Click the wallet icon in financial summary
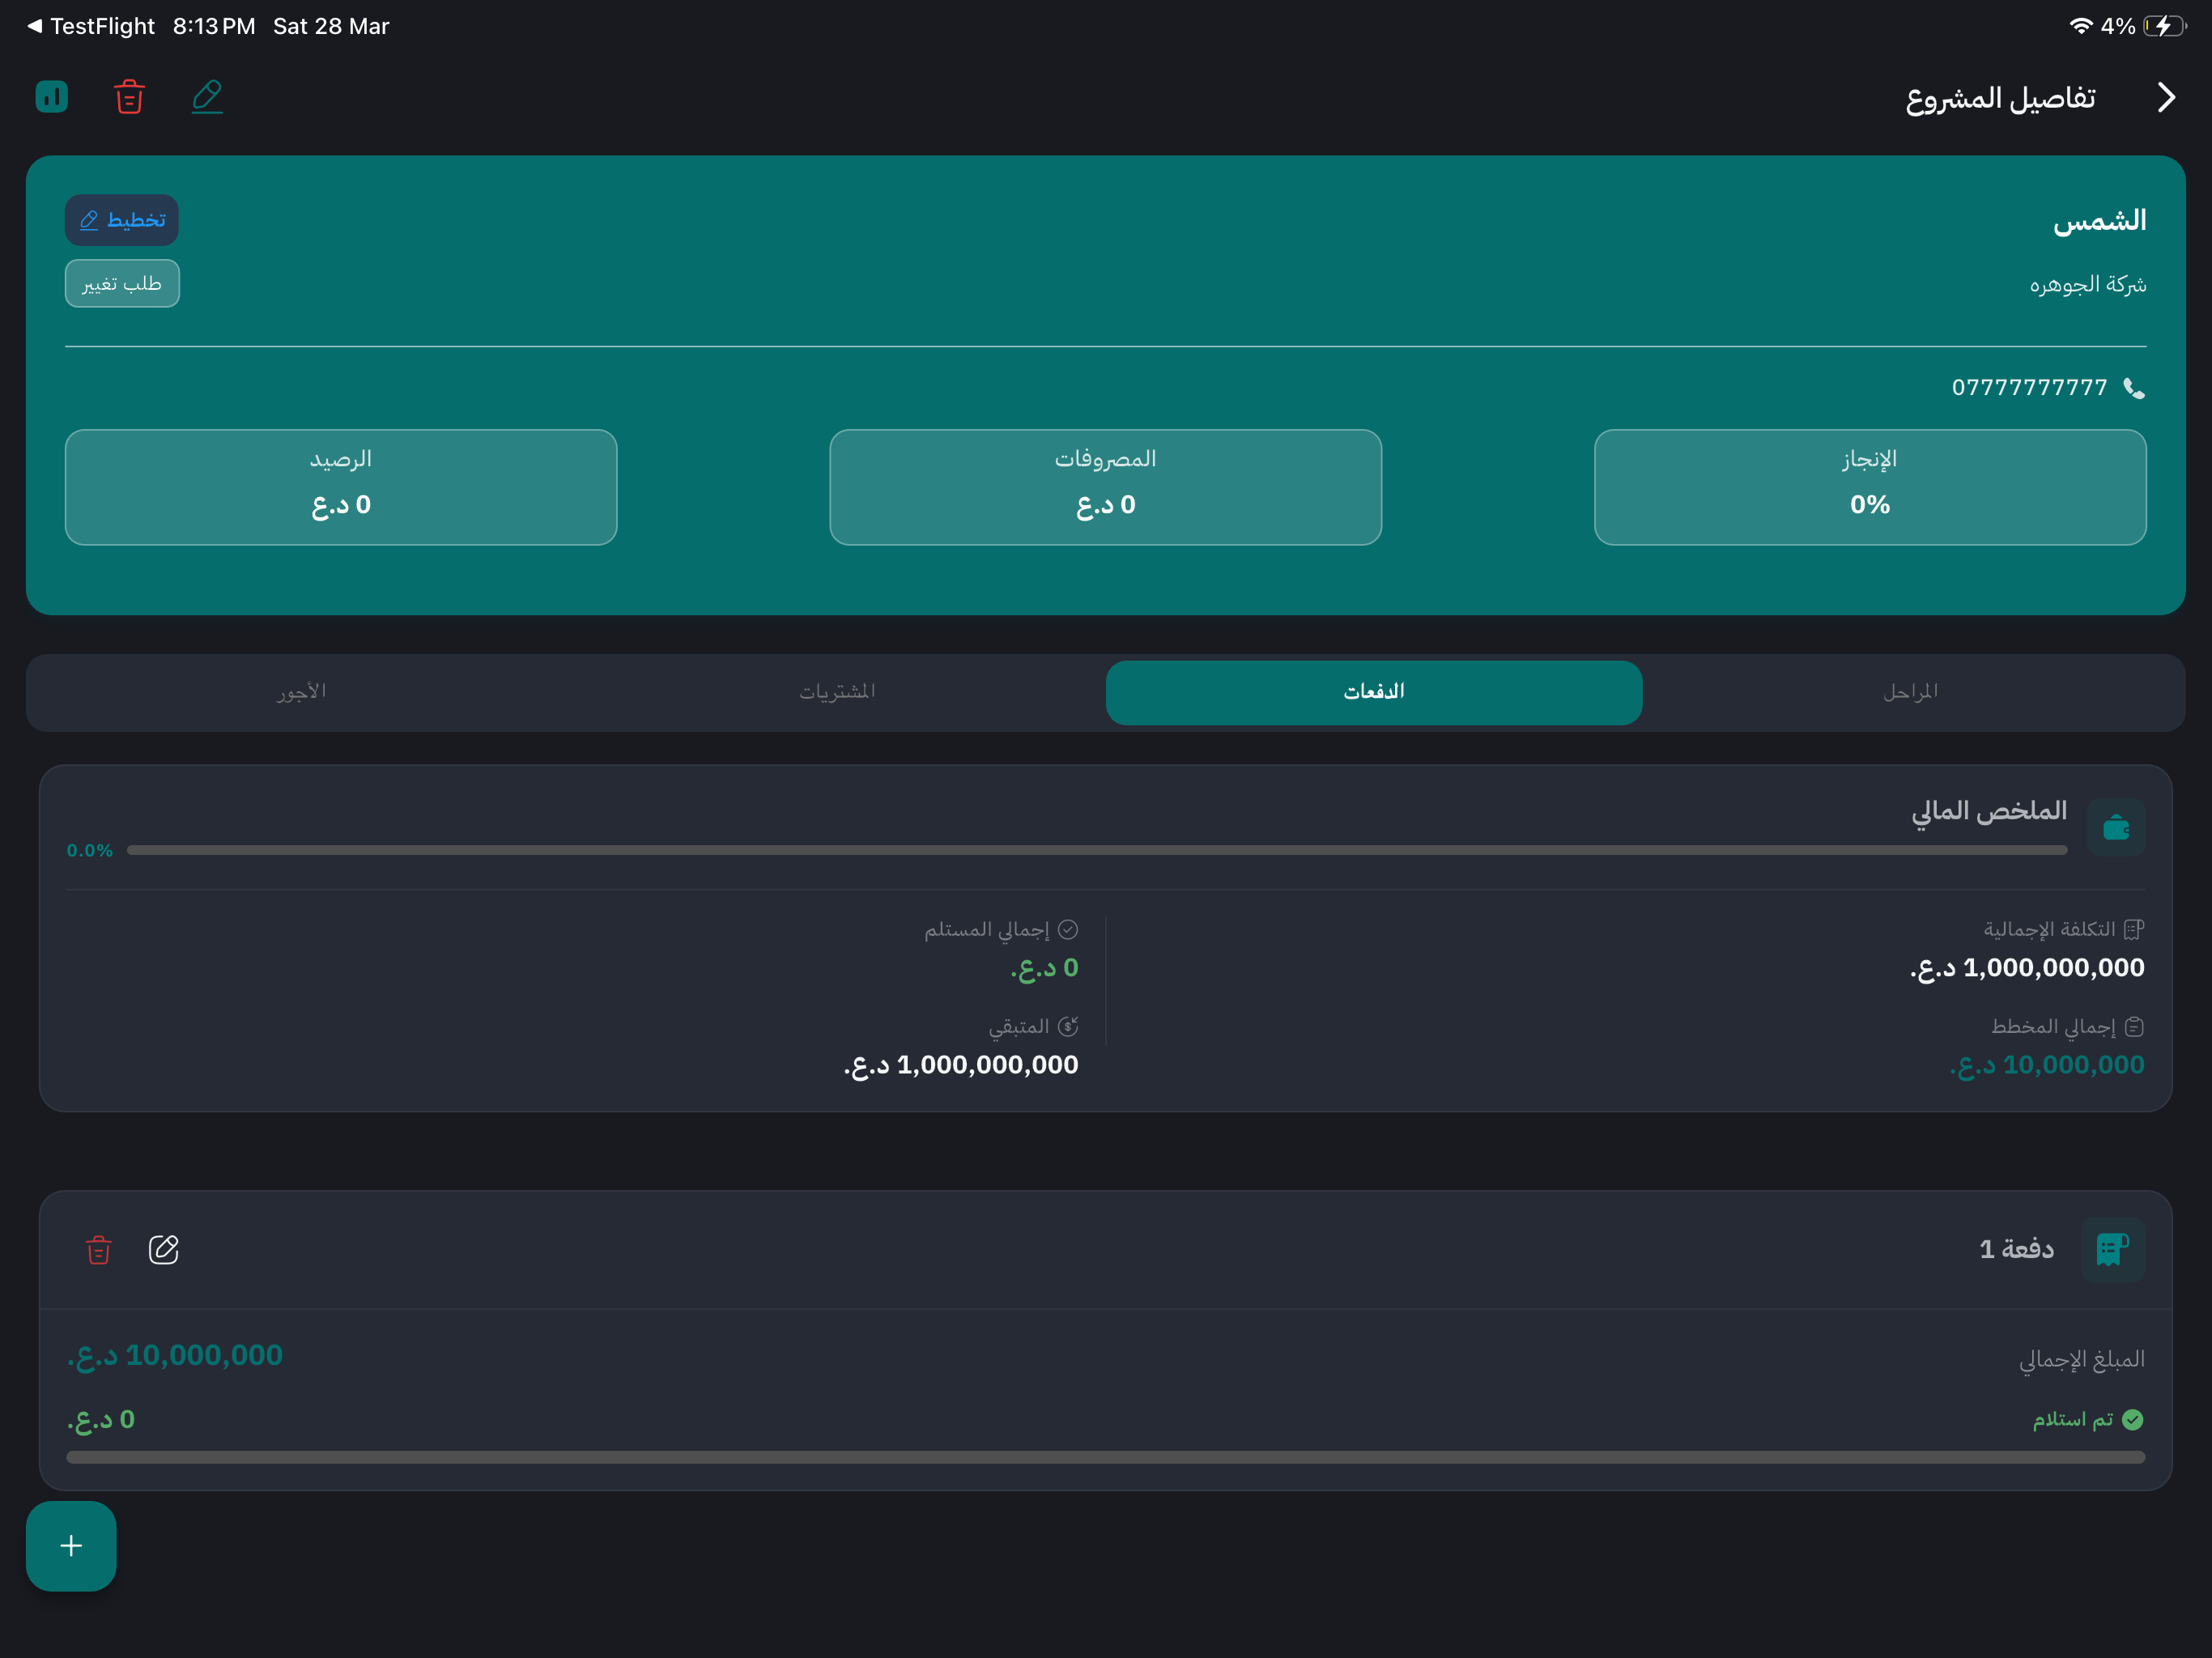Image resolution: width=2212 pixels, height=1658 pixels. (2116, 827)
